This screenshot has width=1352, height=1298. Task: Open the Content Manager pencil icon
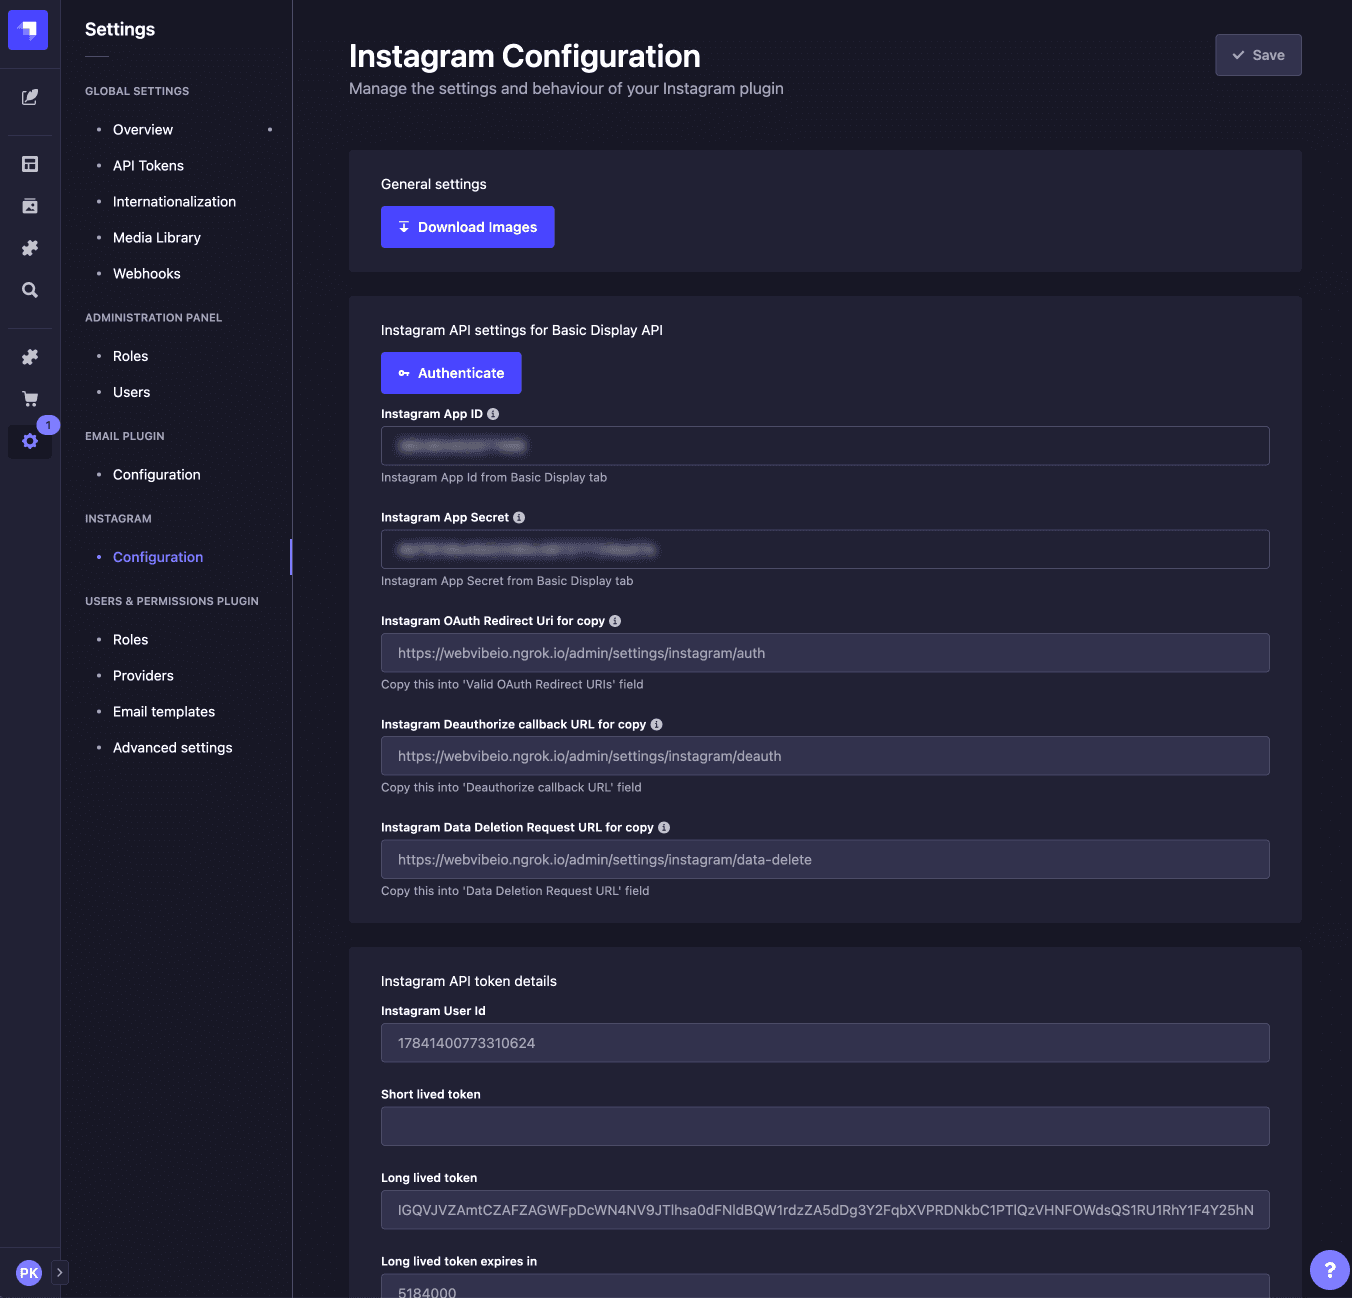[x=30, y=97]
